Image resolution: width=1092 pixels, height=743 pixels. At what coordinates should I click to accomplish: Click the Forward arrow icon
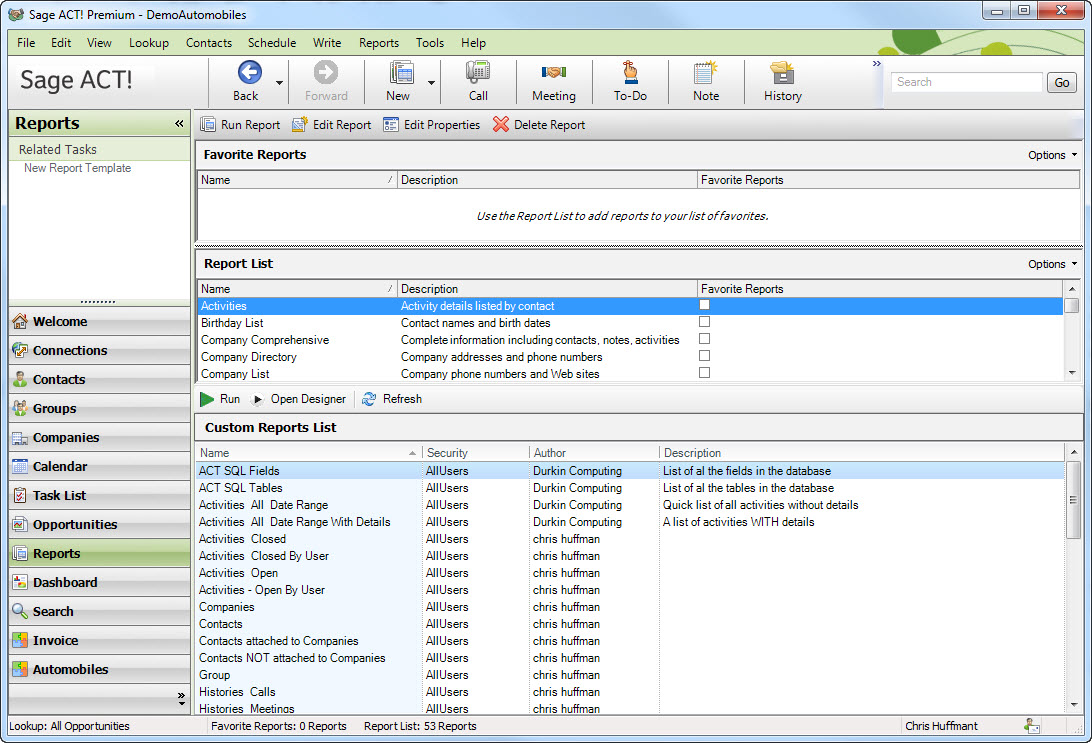pyautogui.click(x=325, y=72)
